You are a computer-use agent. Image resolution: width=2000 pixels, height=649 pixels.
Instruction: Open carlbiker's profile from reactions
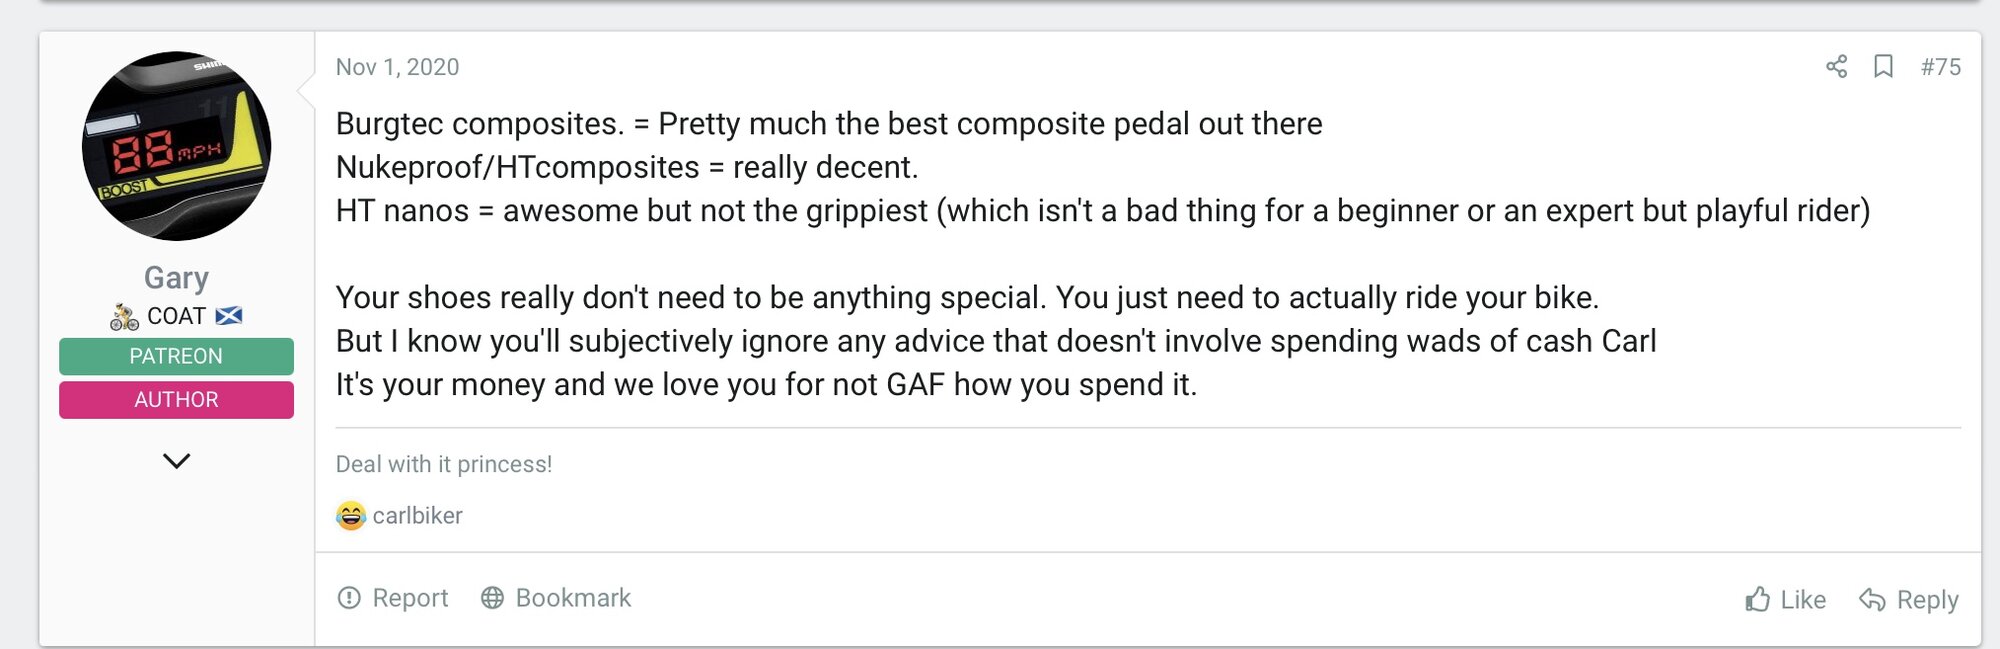point(417,516)
